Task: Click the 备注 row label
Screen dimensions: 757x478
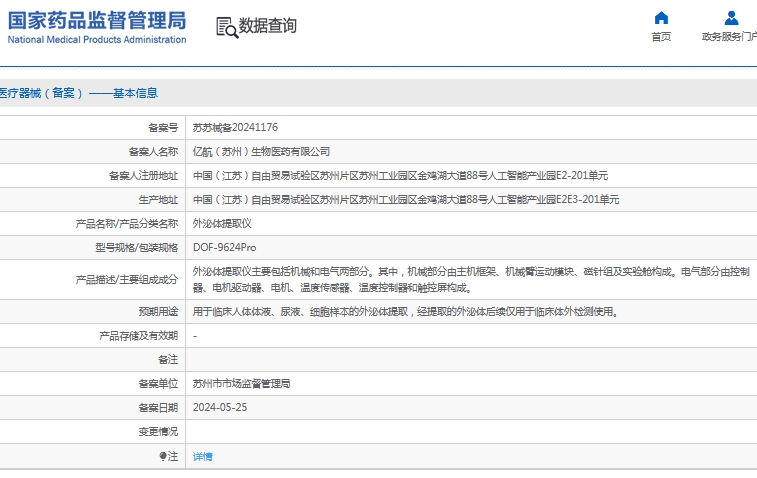Action: (168, 360)
